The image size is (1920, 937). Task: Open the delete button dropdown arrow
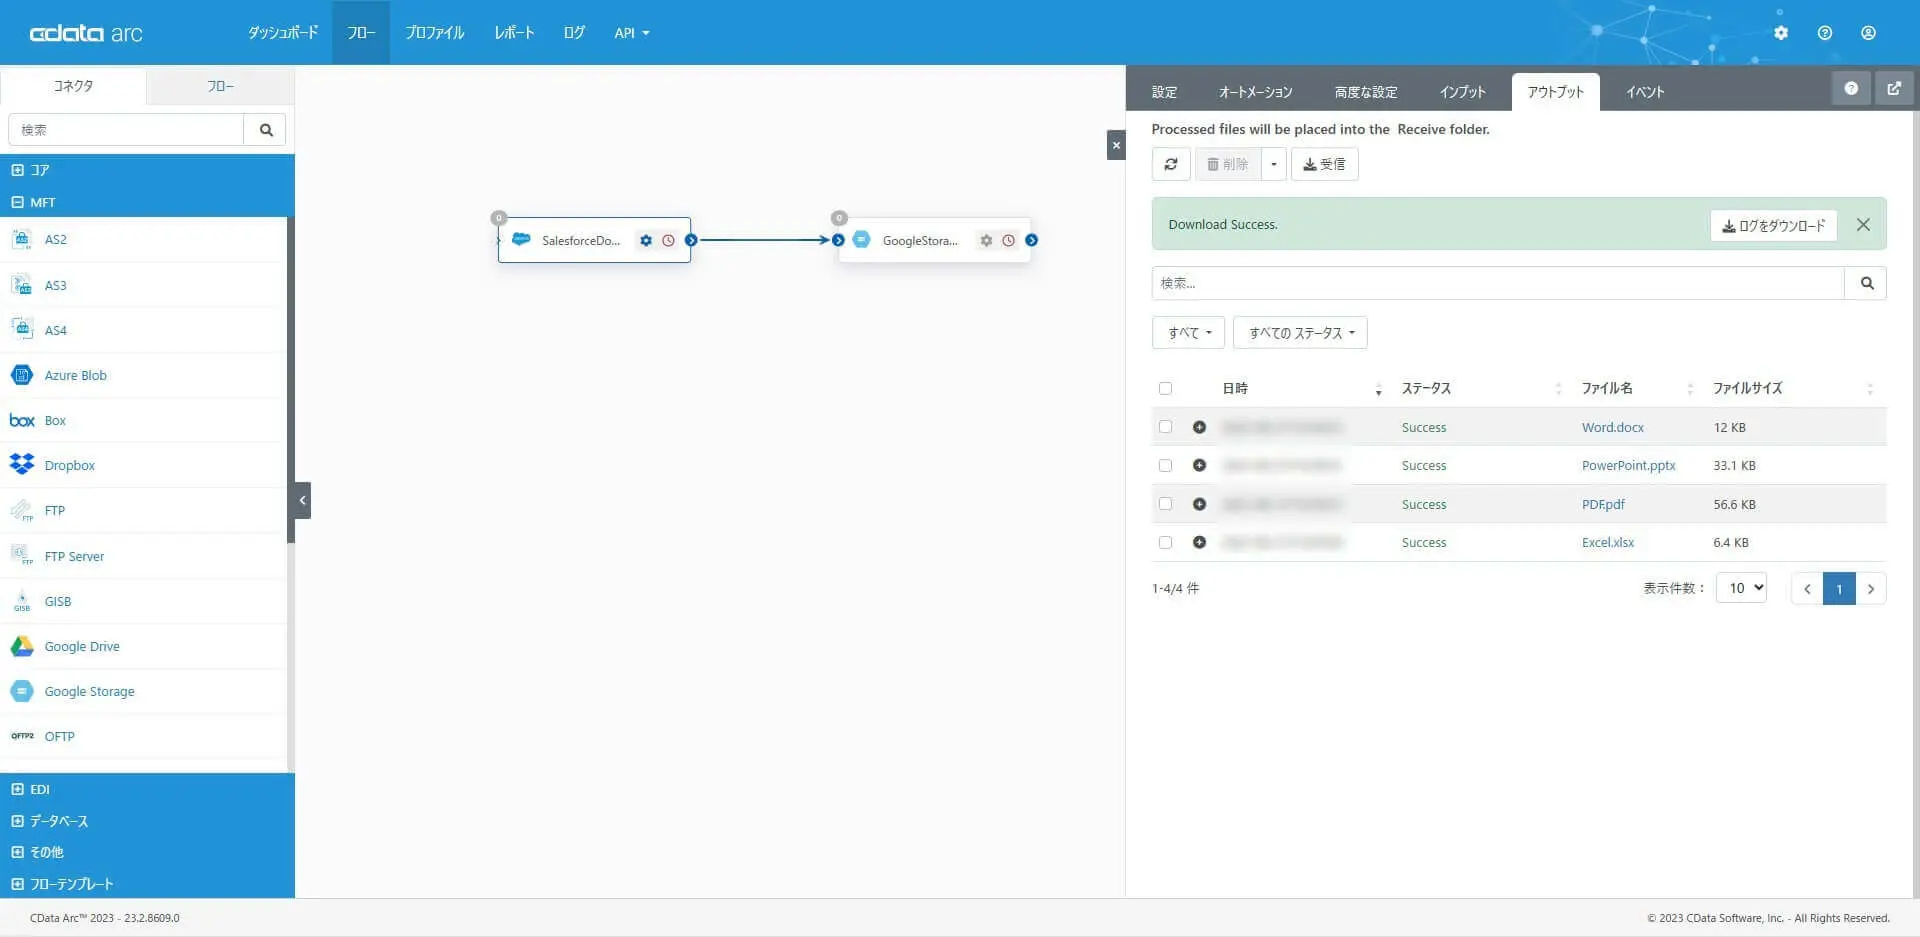1273,164
